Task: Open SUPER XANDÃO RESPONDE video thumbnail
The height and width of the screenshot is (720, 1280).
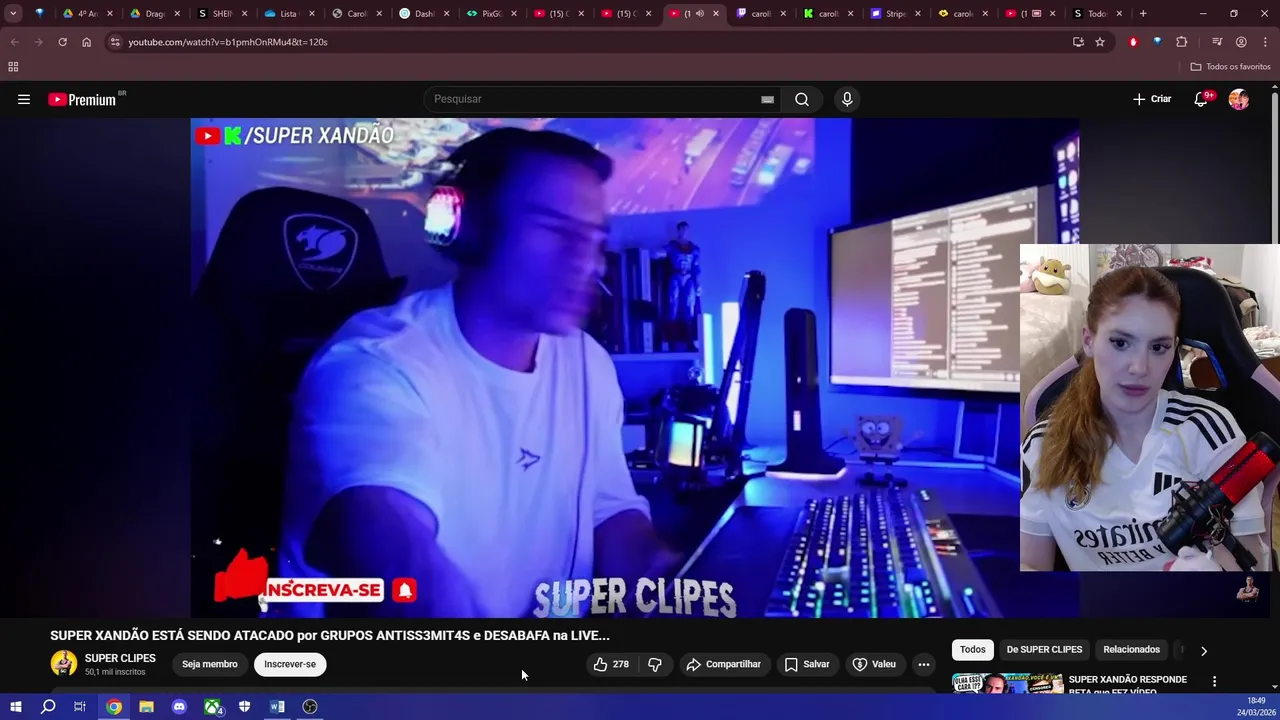Action: coord(1007,684)
